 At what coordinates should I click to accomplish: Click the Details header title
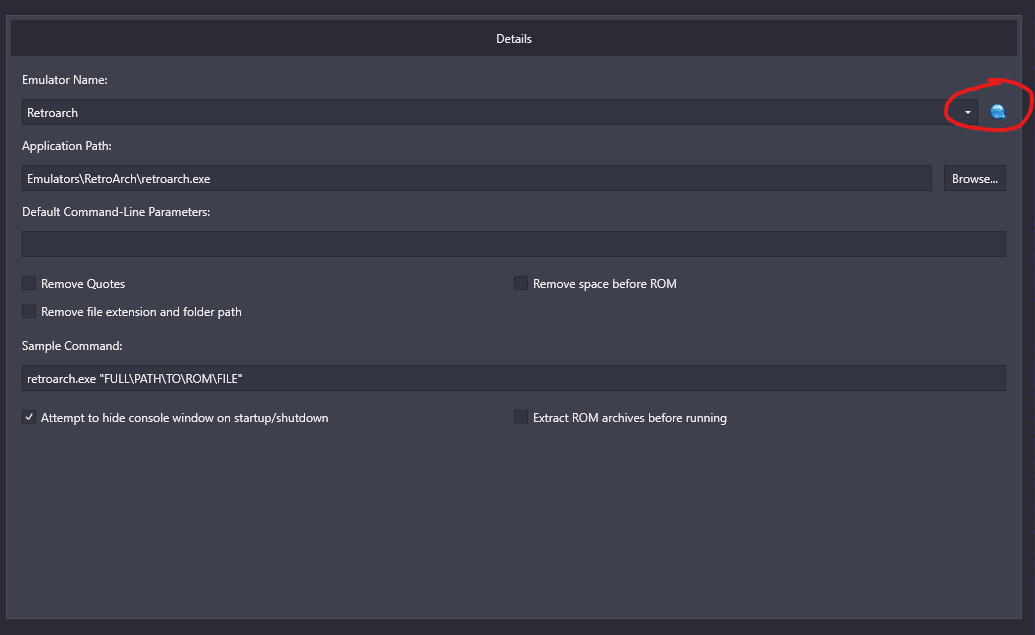pos(514,39)
